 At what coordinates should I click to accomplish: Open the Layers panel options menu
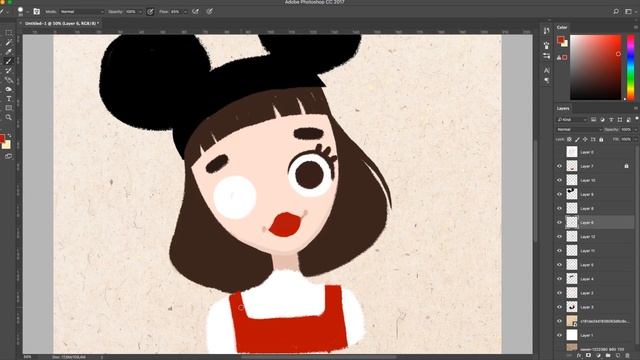636,108
